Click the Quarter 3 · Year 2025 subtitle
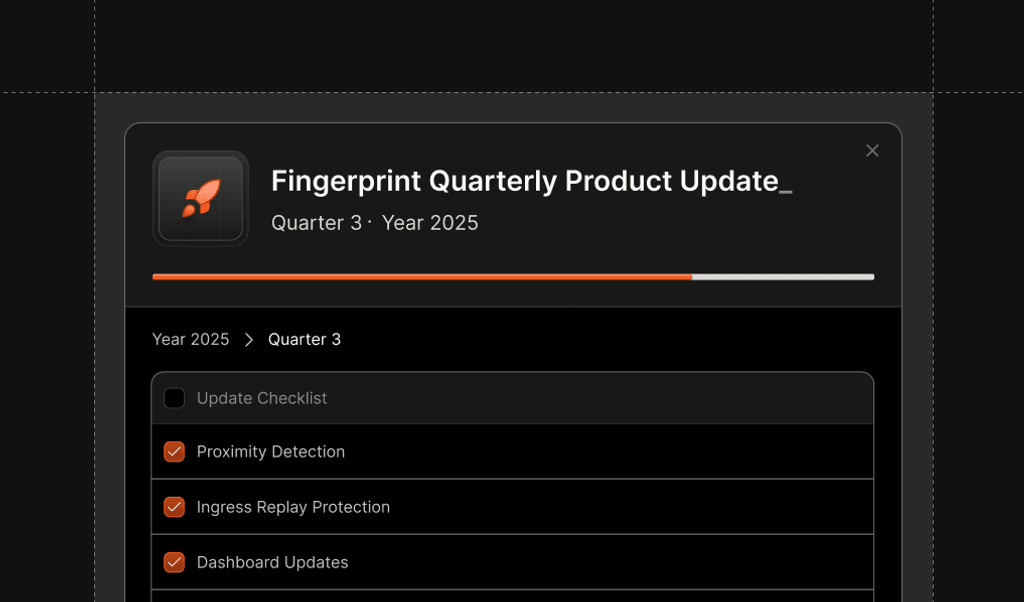 click(374, 223)
